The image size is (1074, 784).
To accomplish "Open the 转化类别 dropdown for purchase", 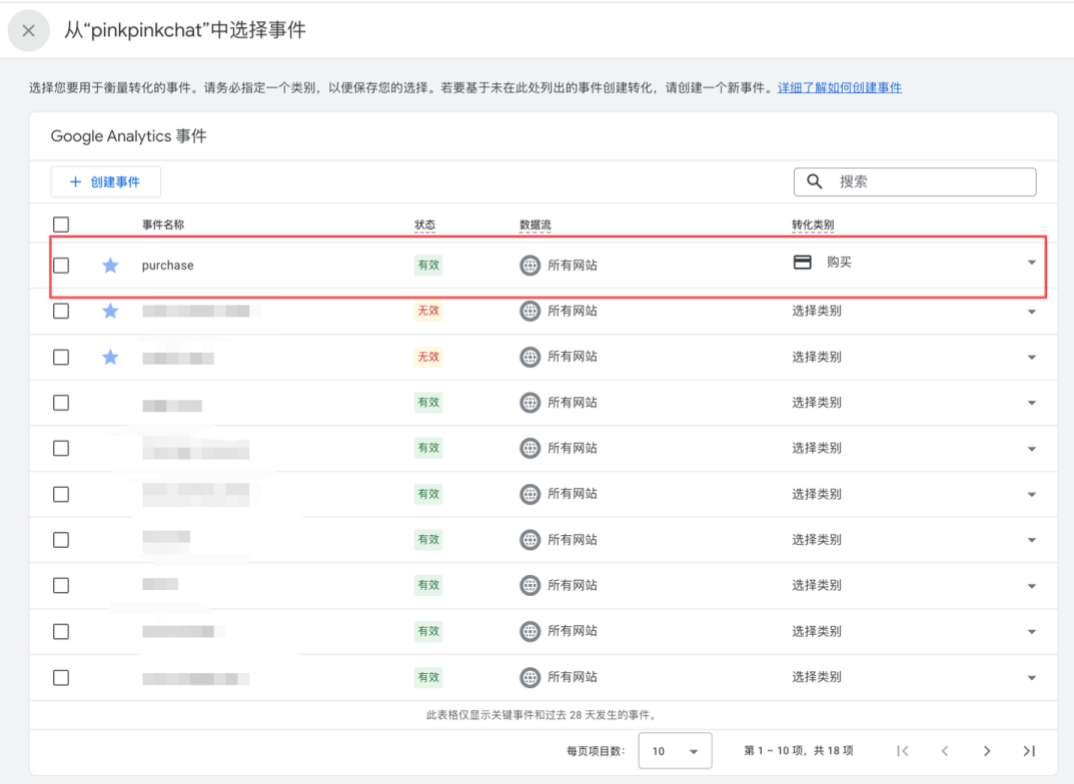I will (1031, 263).
